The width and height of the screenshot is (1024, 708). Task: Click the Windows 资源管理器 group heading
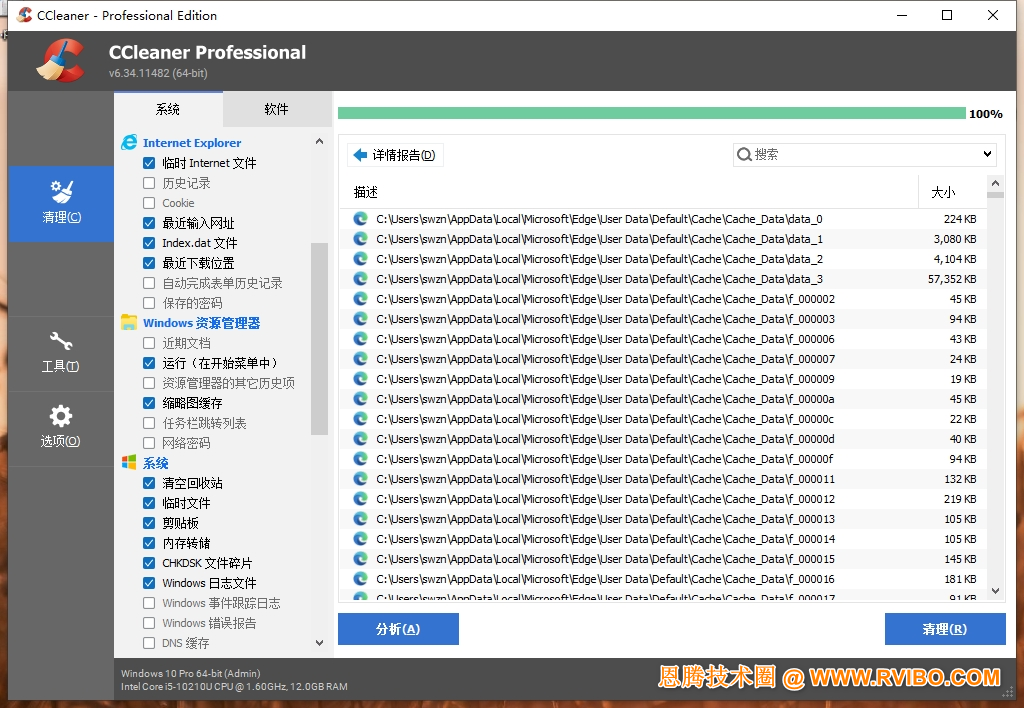[201, 323]
